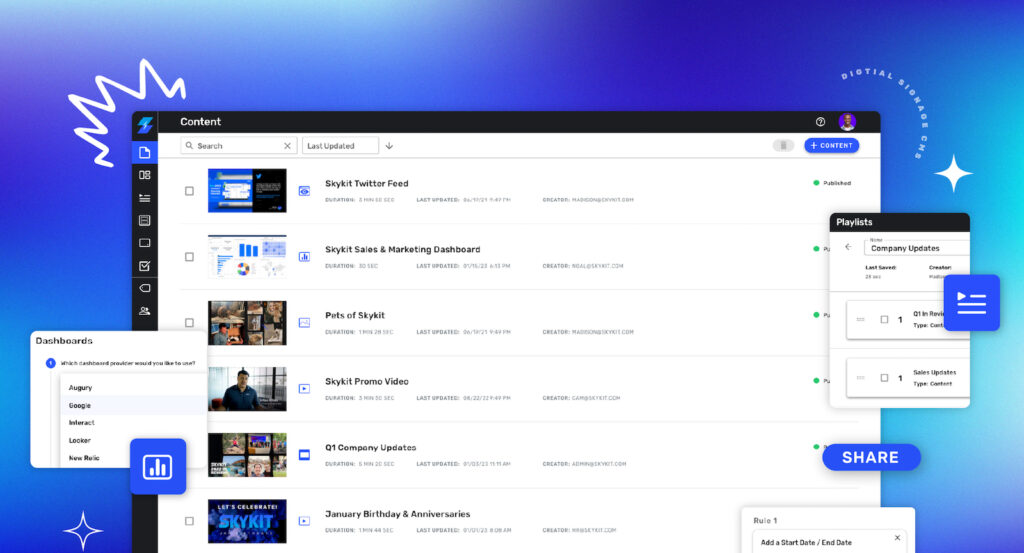This screenshot has width=1024, height=553.
Task: Click the Content page heading
Action: (200, 121)
